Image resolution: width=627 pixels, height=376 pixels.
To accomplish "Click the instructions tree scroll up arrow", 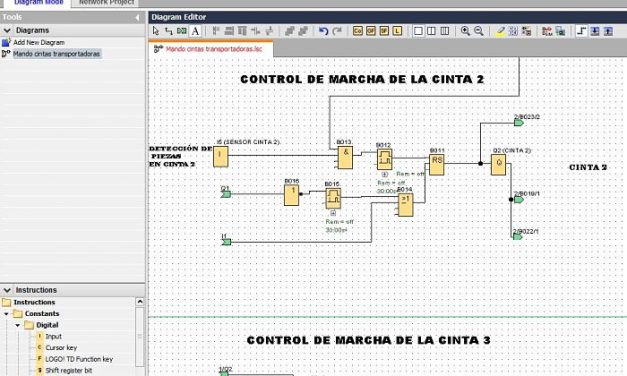I will [140, 302].
